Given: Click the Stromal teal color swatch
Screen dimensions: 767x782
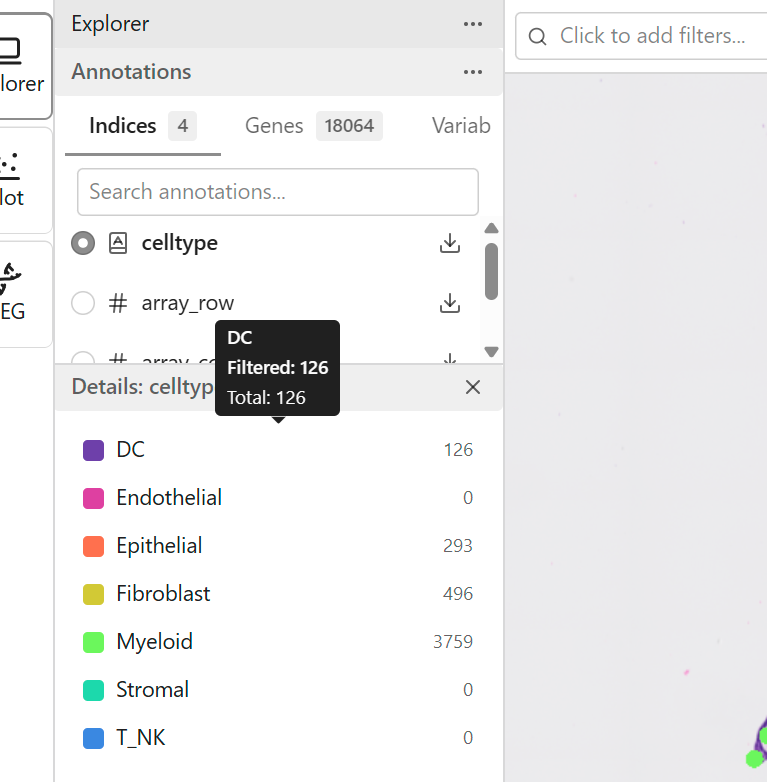Looking at the screenshot, I should coord(93,690).
